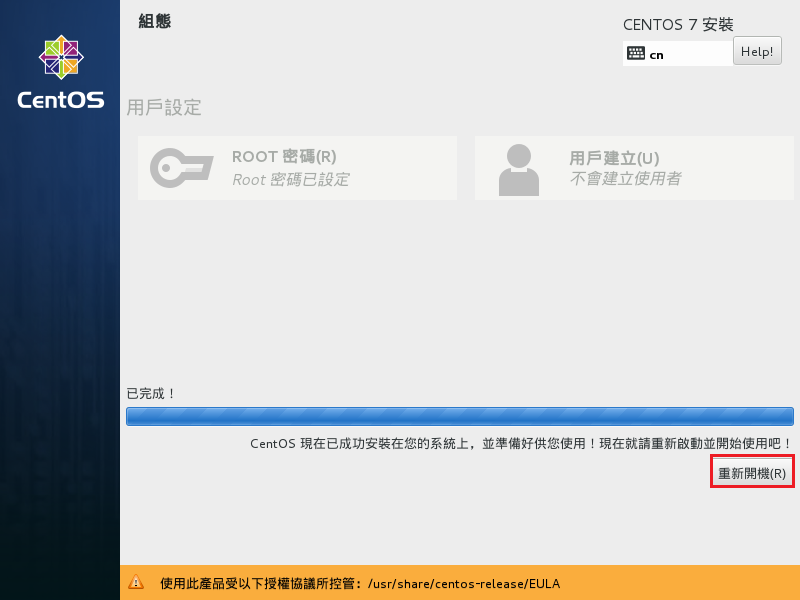Click the EULA license path notice
The height and width of the screenshot is (600, 800).
click(x=360, y=583)
